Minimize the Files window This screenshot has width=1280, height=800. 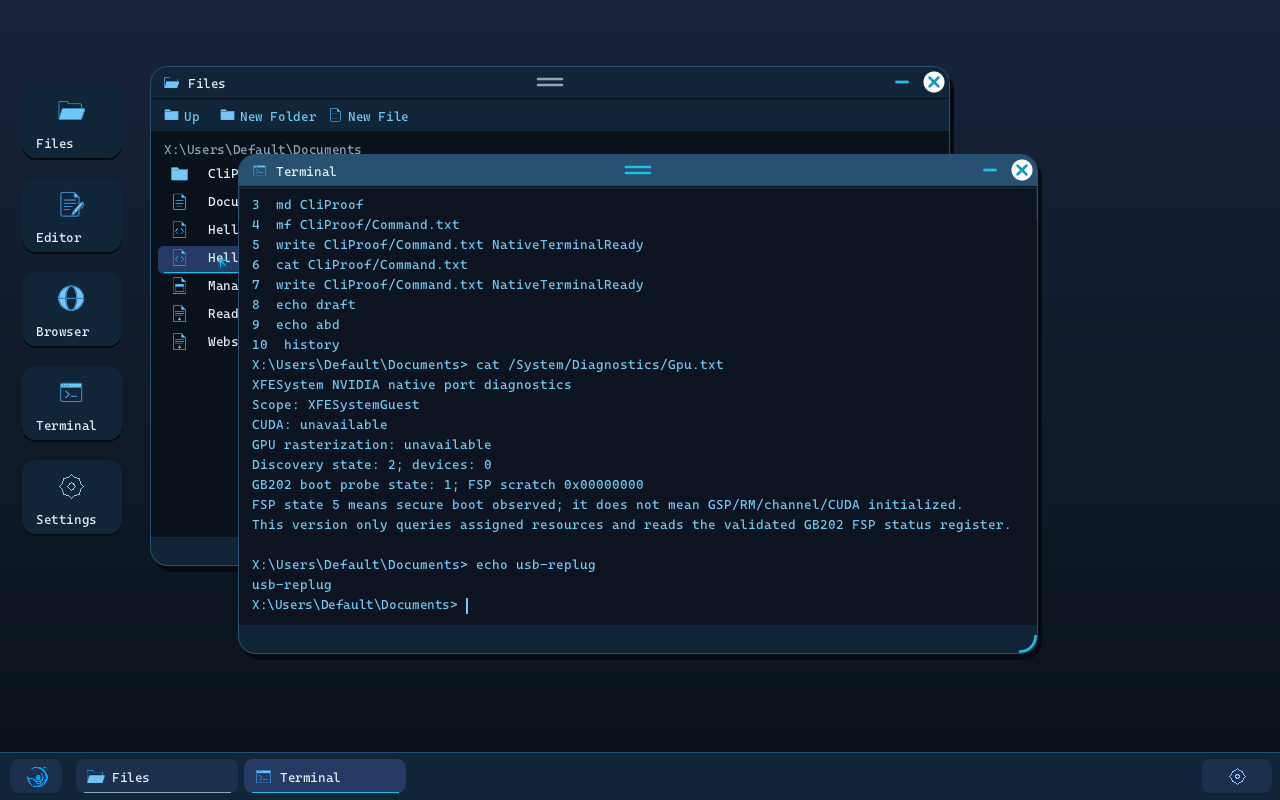tap(902, 82)
